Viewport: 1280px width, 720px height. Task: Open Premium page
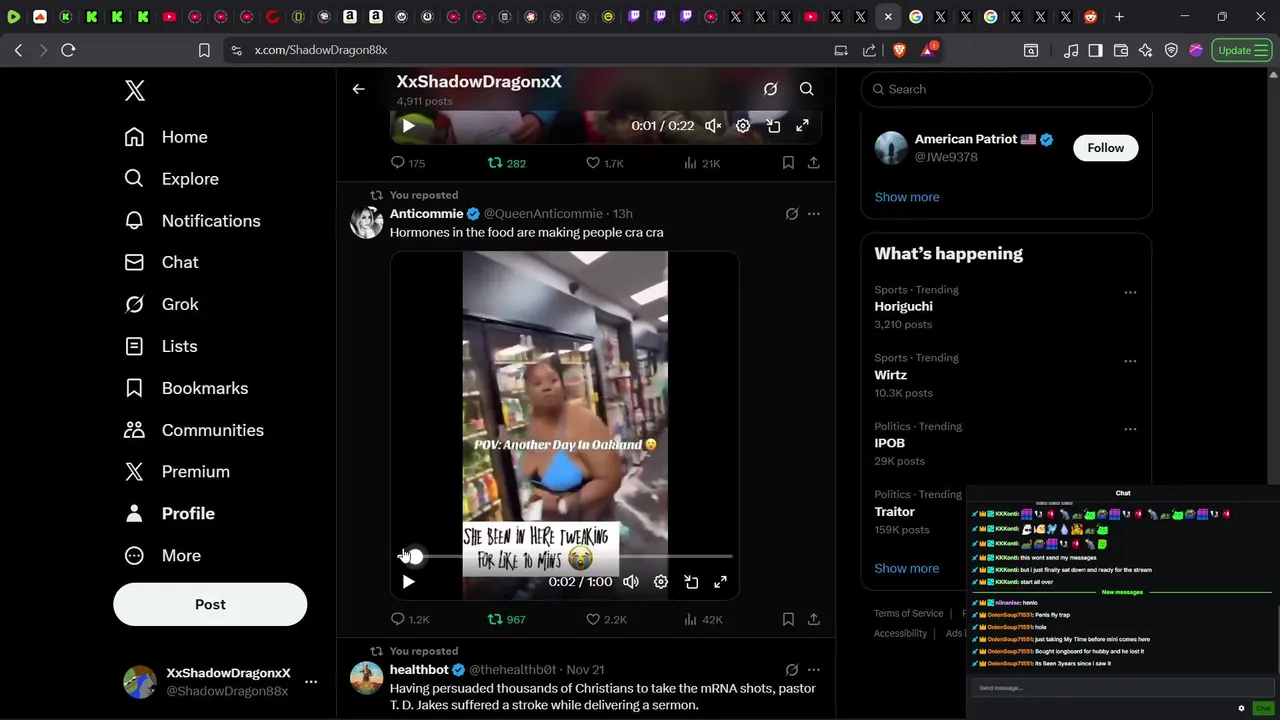(x=176, y=471)
